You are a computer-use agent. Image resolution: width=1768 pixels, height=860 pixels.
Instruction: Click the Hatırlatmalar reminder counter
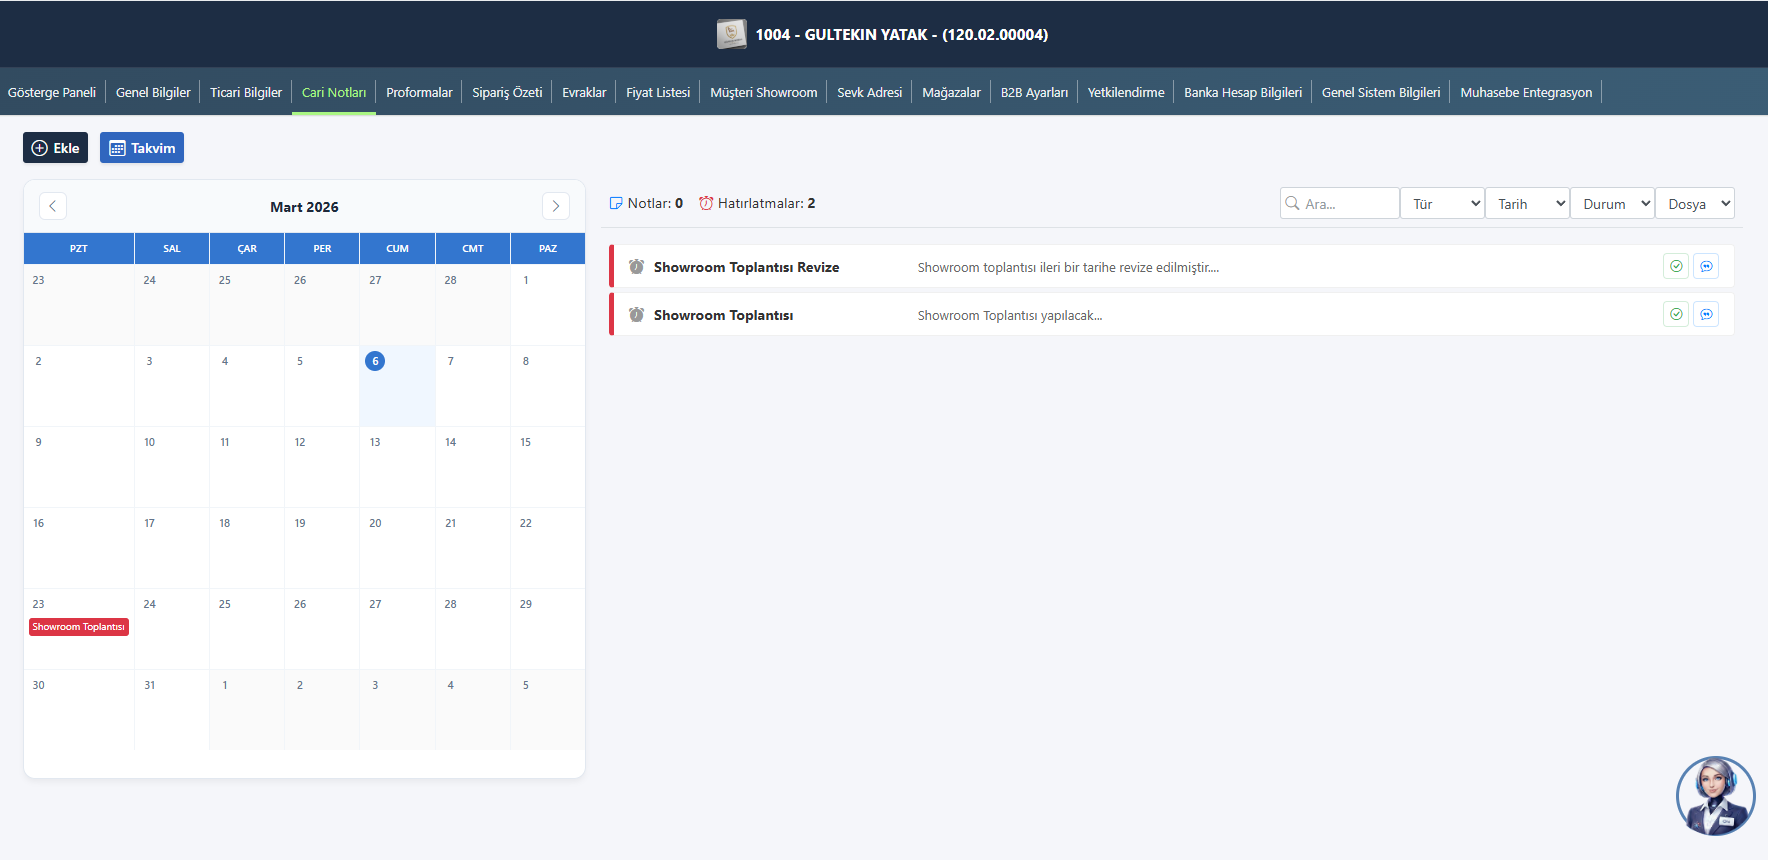pos(757,203)
